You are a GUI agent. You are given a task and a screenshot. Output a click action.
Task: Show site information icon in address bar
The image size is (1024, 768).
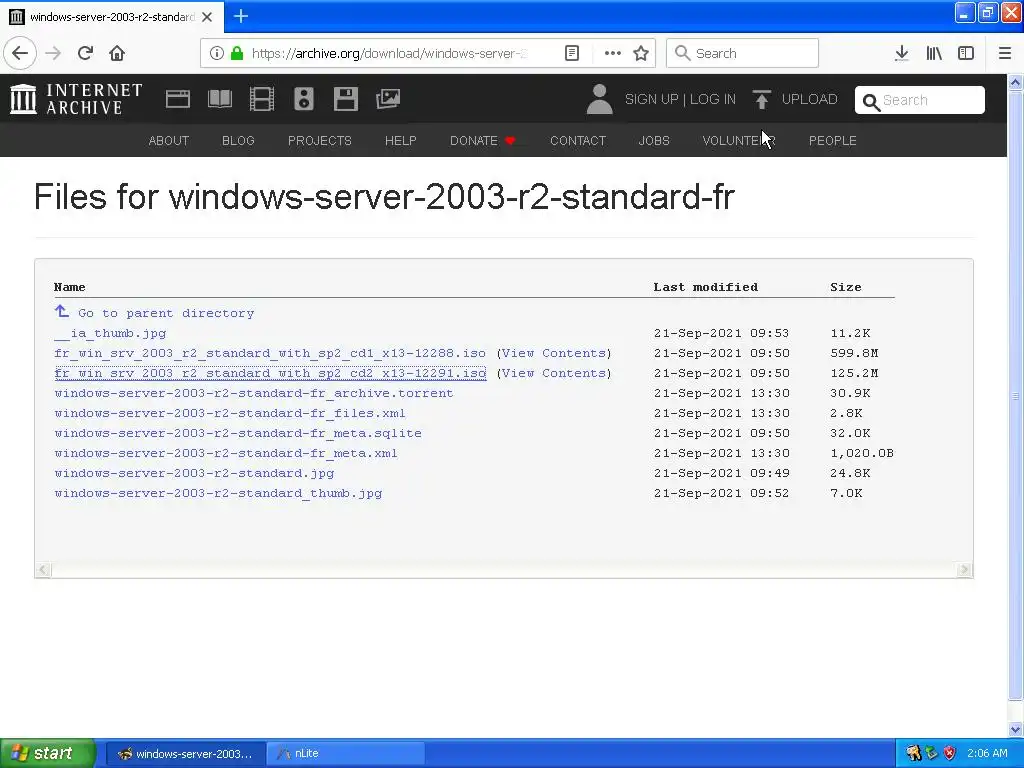pyautogui.click(x=217, y=54)
